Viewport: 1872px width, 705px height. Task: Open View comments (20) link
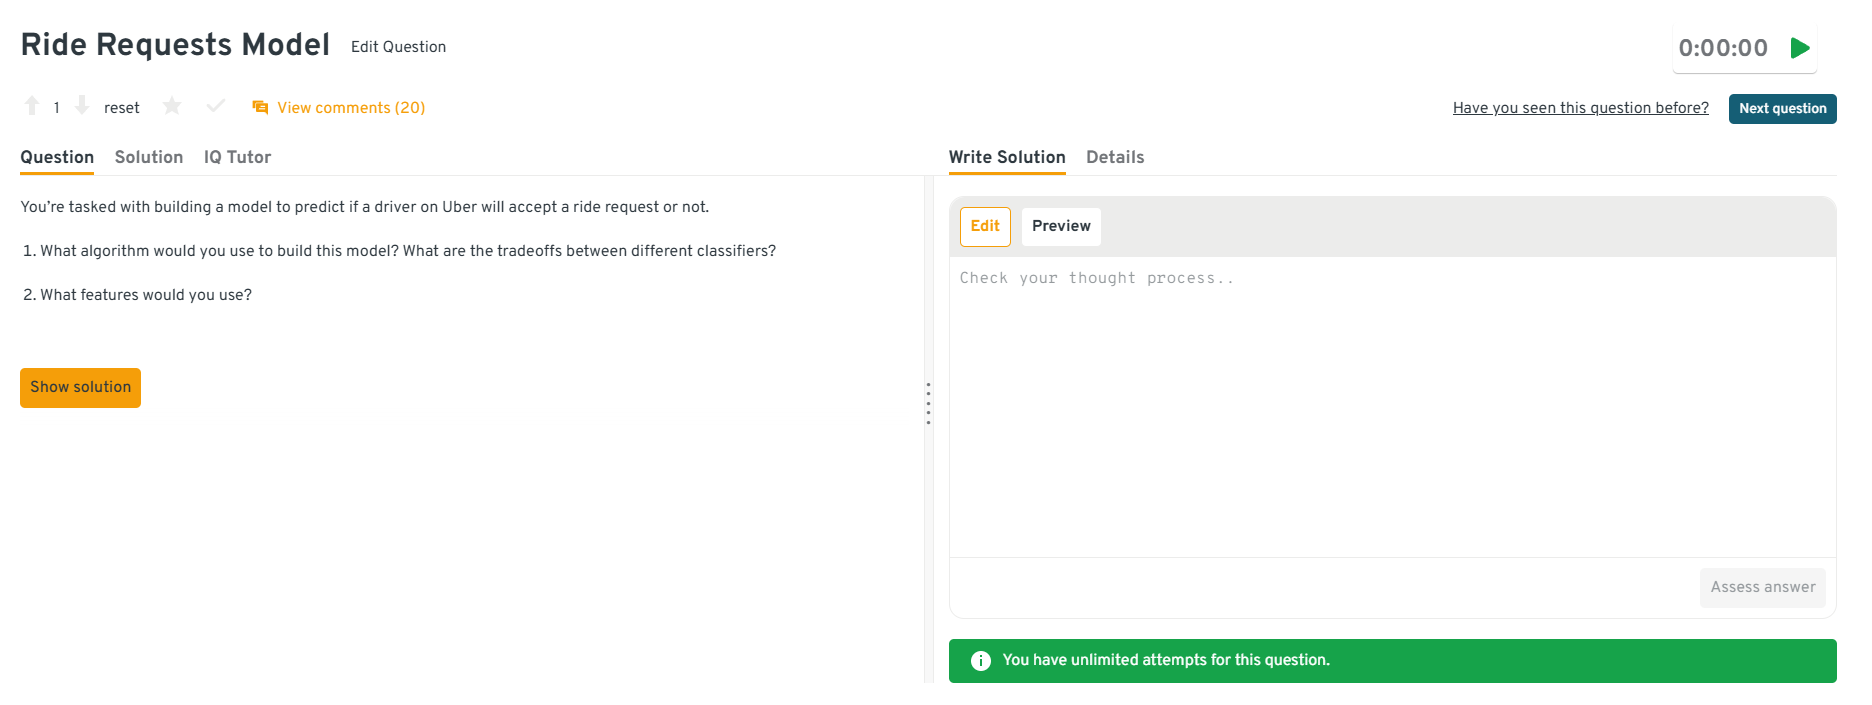(x=351, y=108)
